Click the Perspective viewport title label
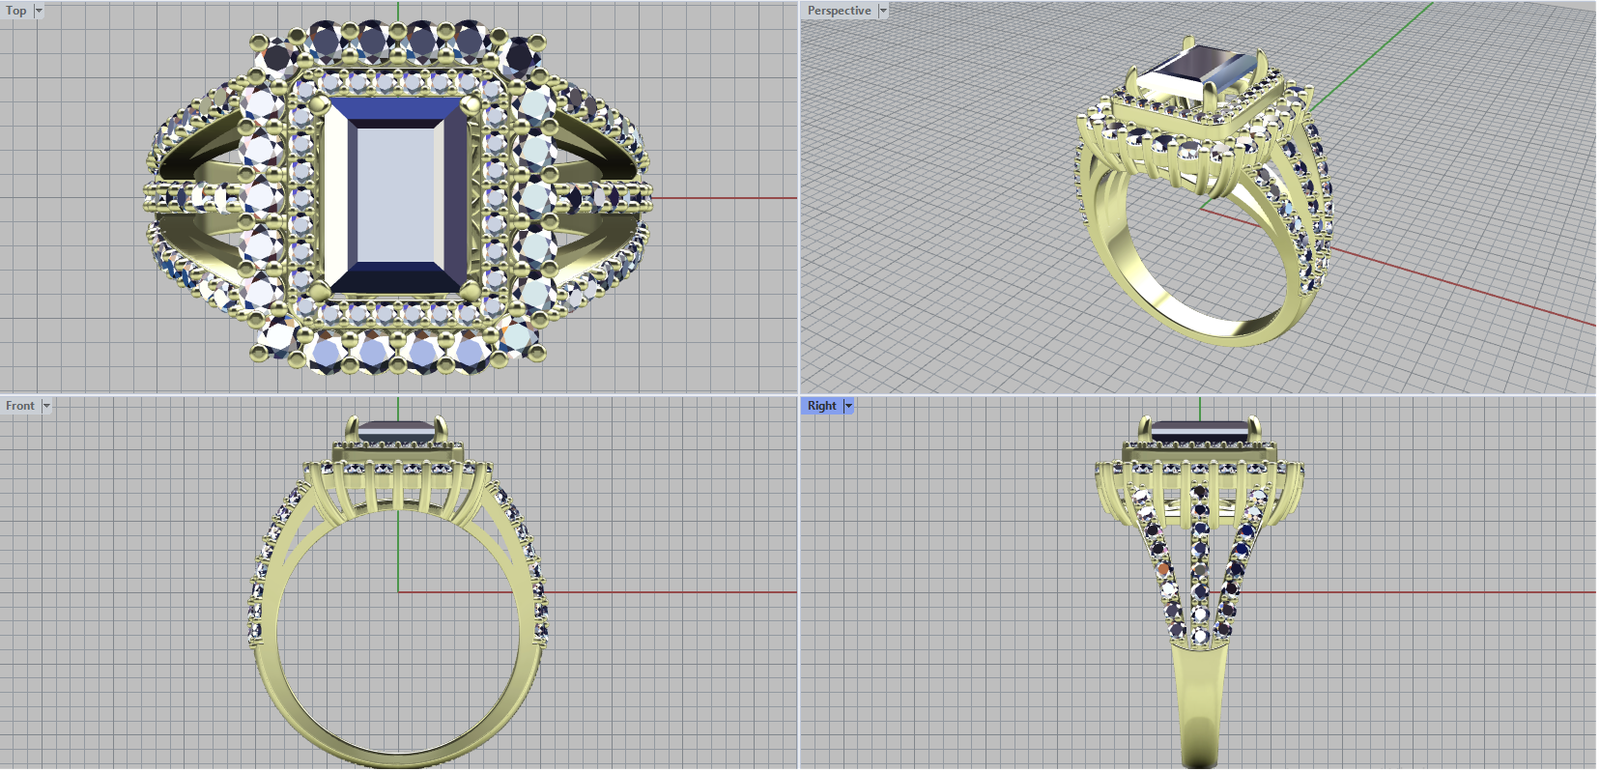 pos(838,11)
